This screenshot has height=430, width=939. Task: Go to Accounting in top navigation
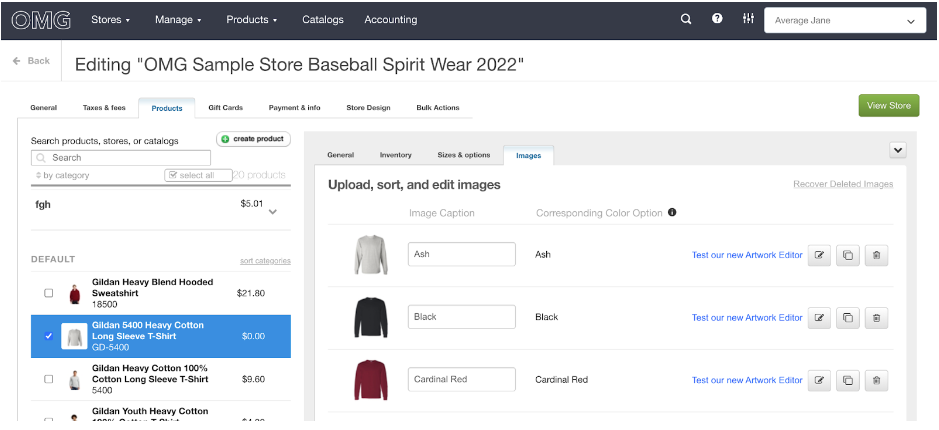[391, 20]
